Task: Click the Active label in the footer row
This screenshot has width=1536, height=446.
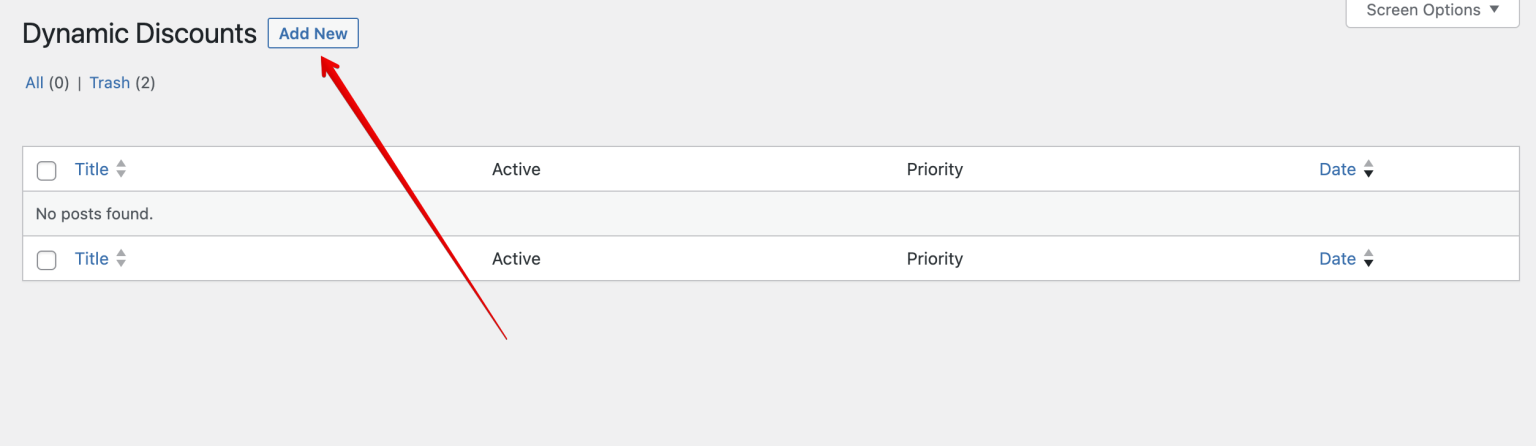Action: [x=516, y=258]
